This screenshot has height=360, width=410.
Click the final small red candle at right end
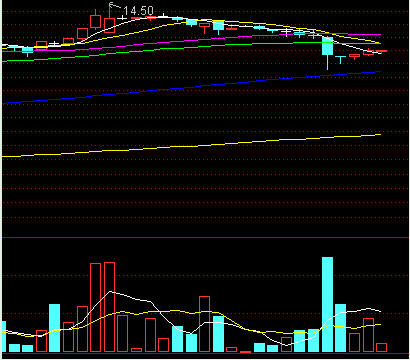click(381, 51)
